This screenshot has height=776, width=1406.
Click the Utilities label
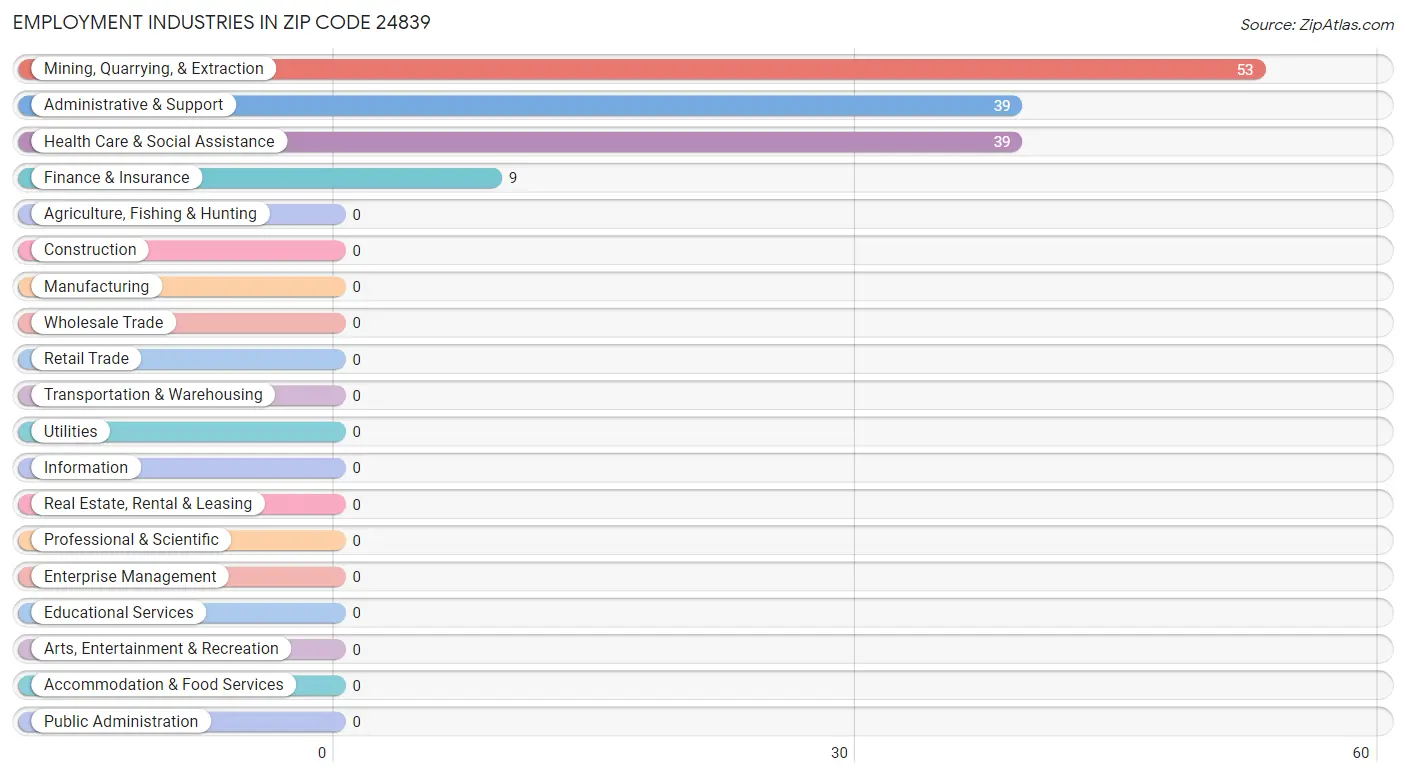[x=71, y=432]
